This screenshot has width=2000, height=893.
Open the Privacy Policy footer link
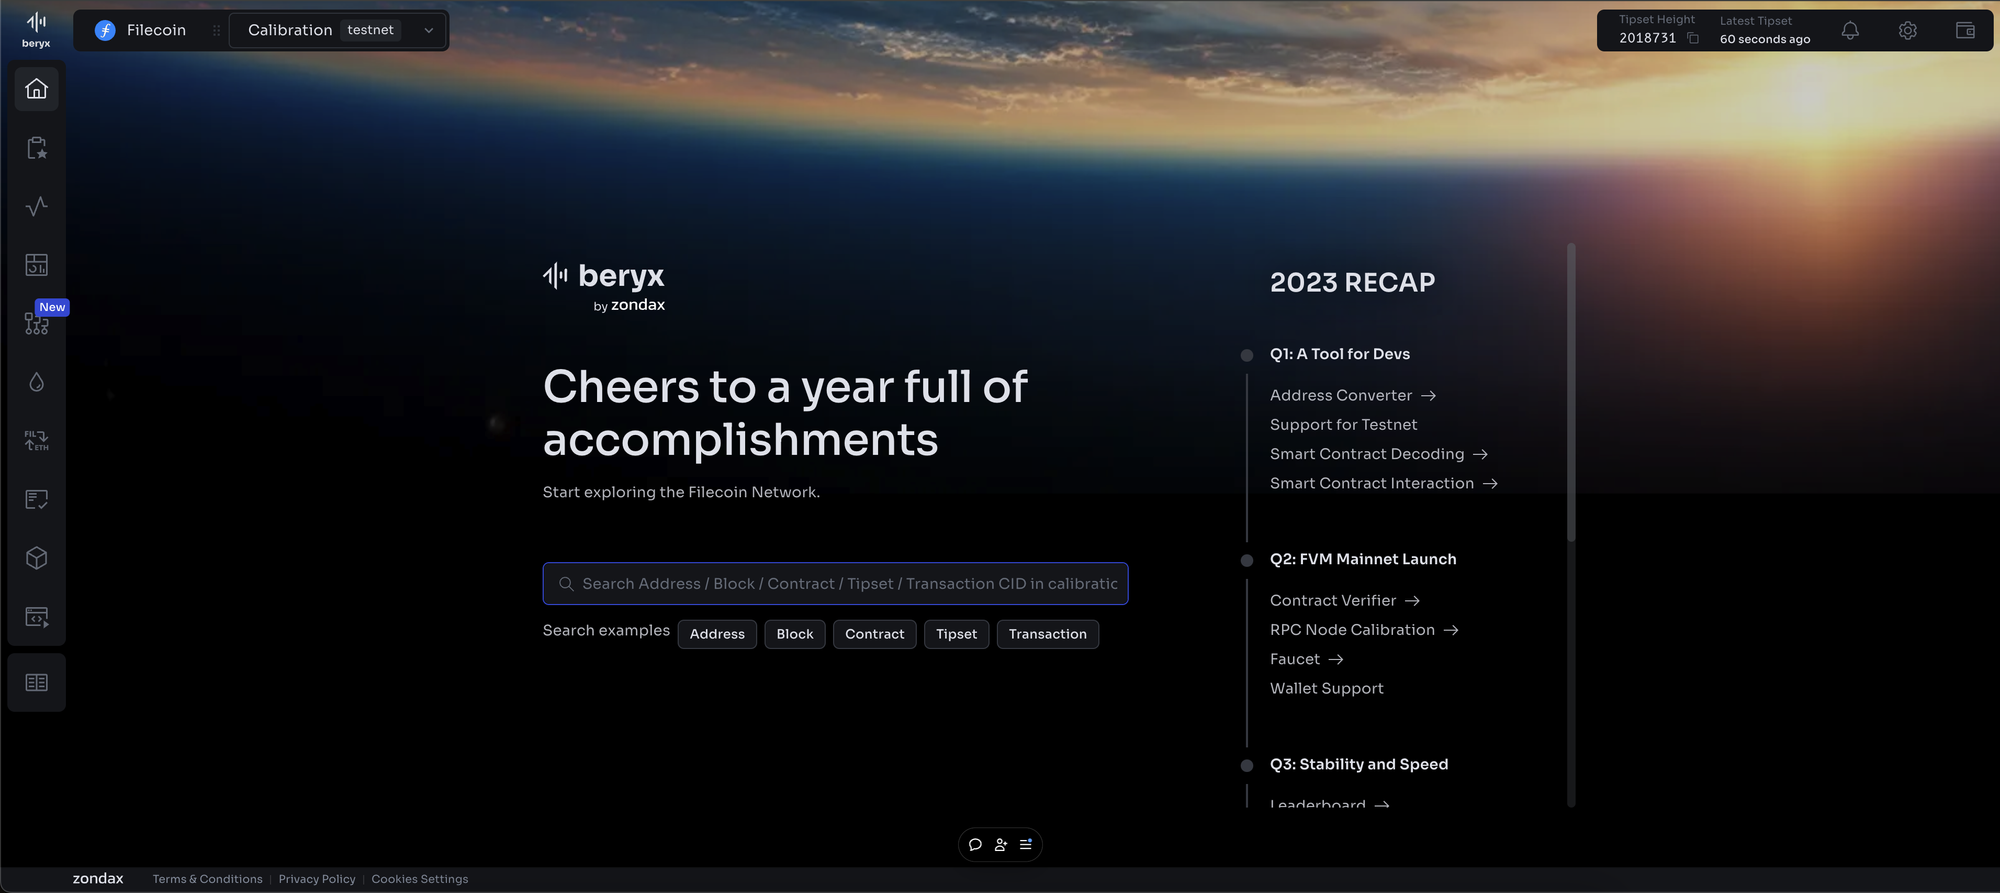(x=317, y=879)
